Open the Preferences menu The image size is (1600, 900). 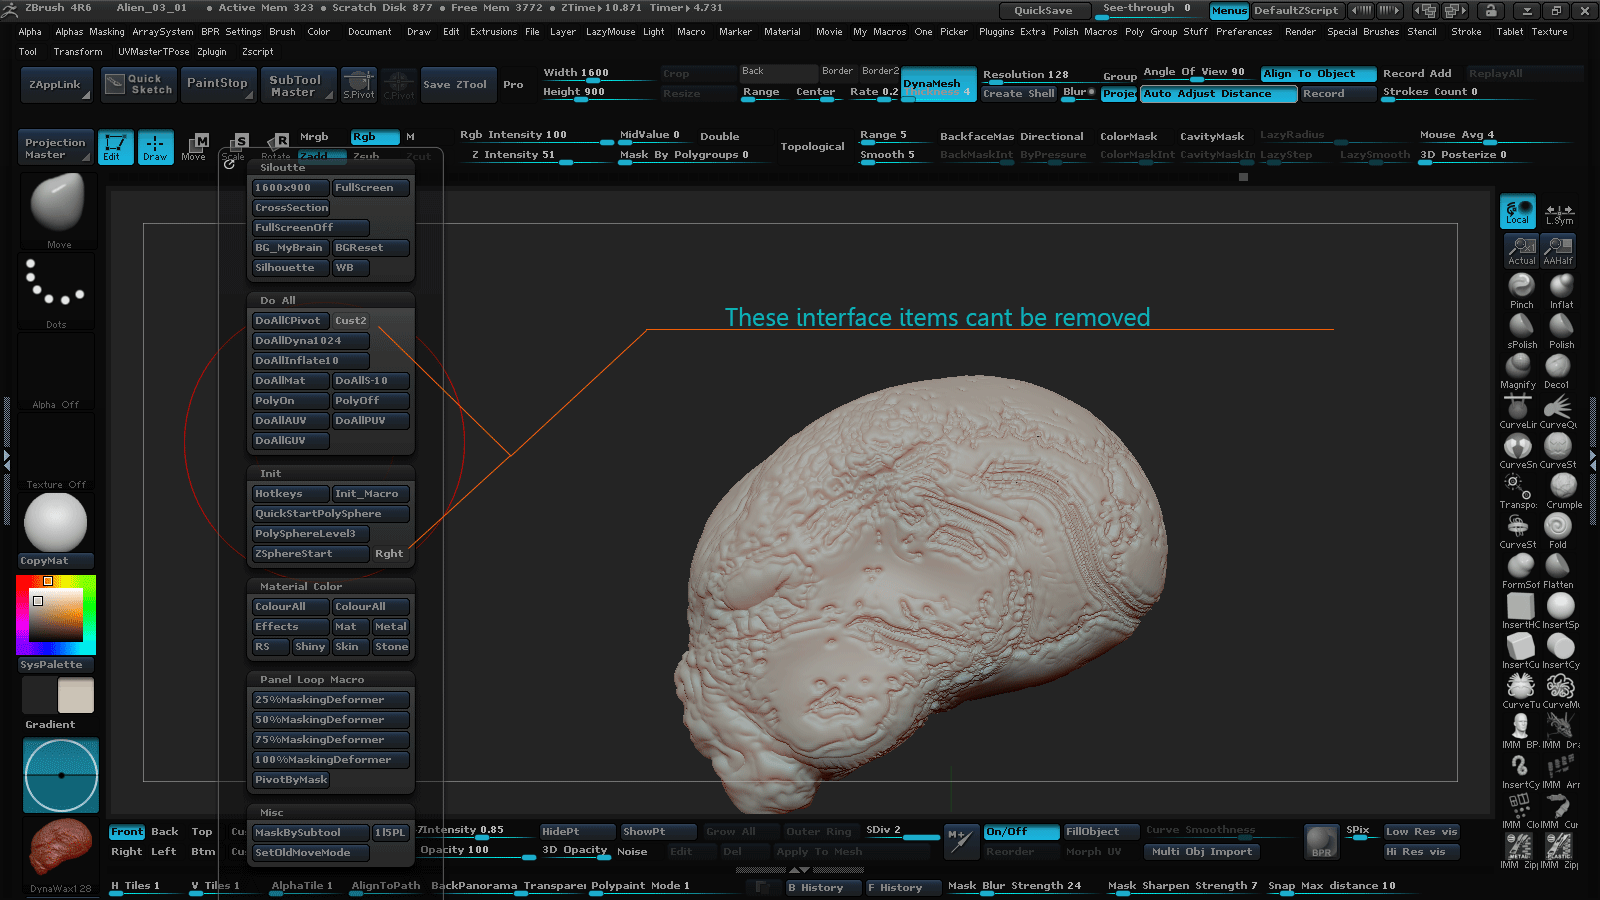tap(1243, 32)
